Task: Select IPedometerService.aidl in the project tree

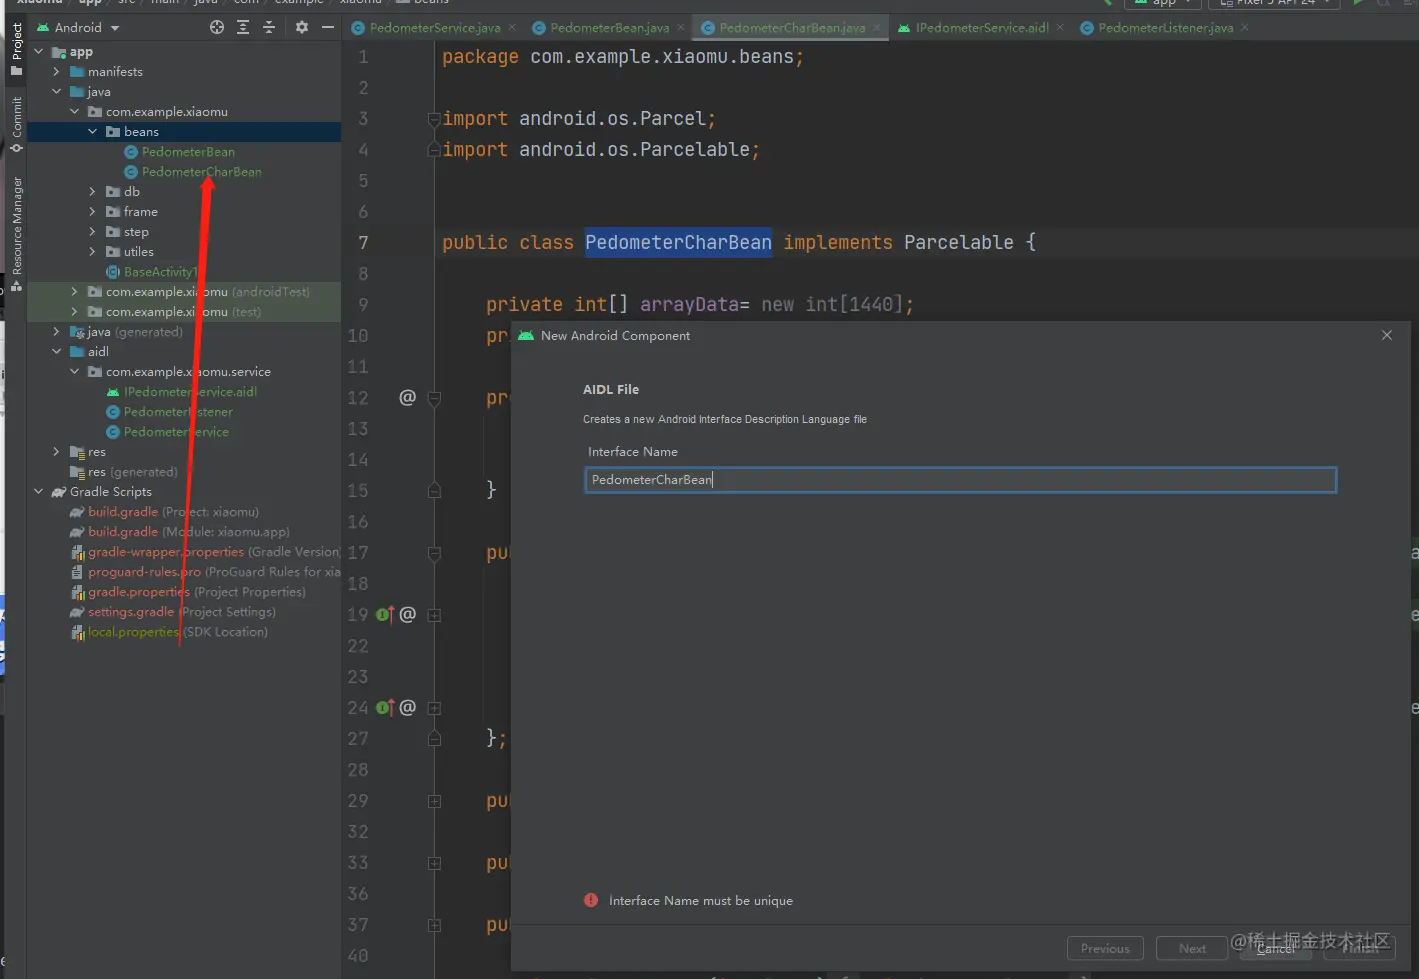Action: (x=190, y=392)
